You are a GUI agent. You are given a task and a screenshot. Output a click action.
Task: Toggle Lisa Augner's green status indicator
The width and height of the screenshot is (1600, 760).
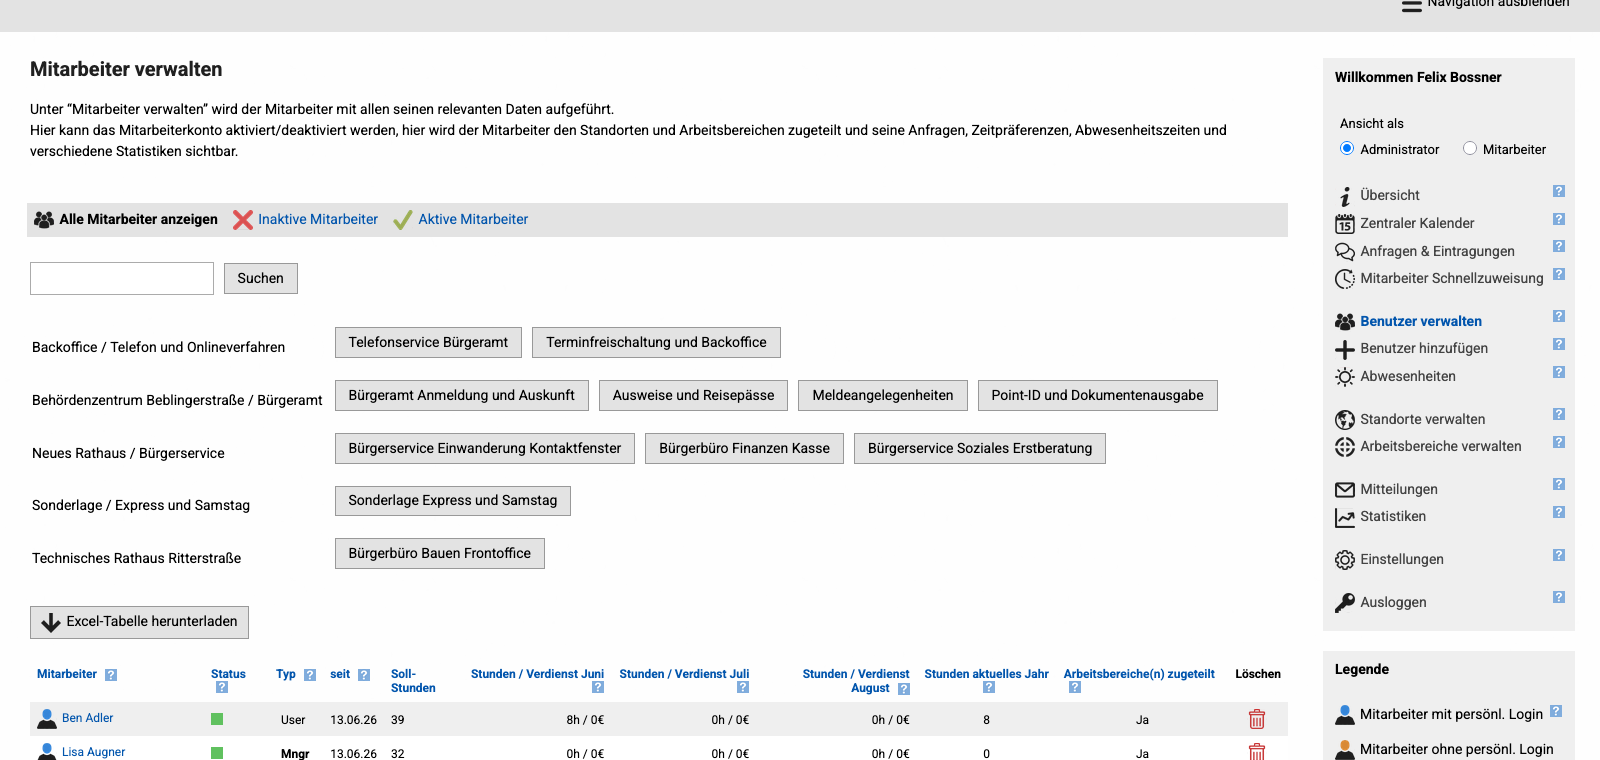[217, 753]
